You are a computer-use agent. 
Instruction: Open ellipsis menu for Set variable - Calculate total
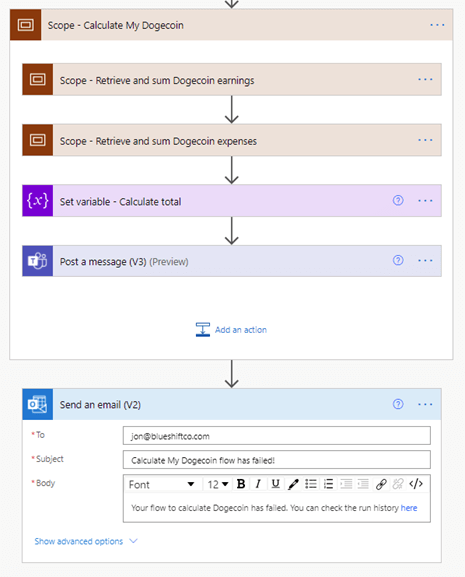pyautogui.click(x=425, y=201)
